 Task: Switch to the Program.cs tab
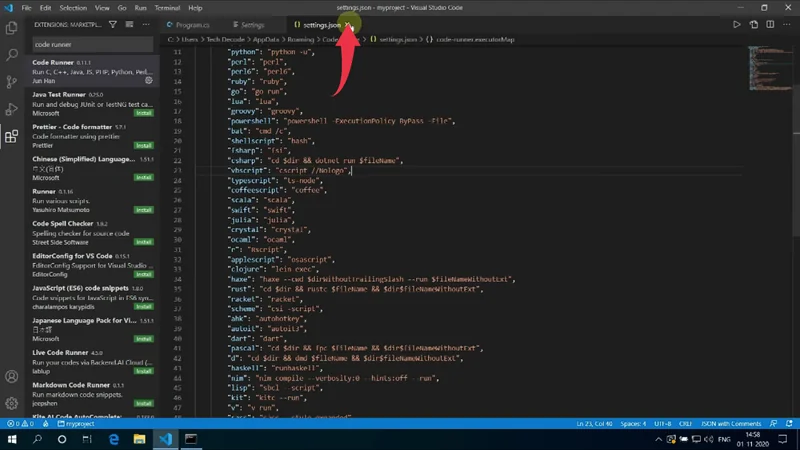tap(192, 24)
